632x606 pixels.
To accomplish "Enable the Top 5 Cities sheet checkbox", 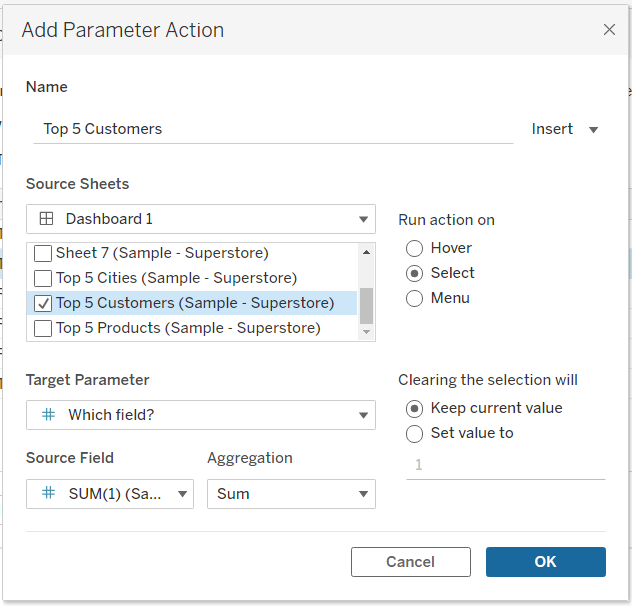I will (43, 278).
